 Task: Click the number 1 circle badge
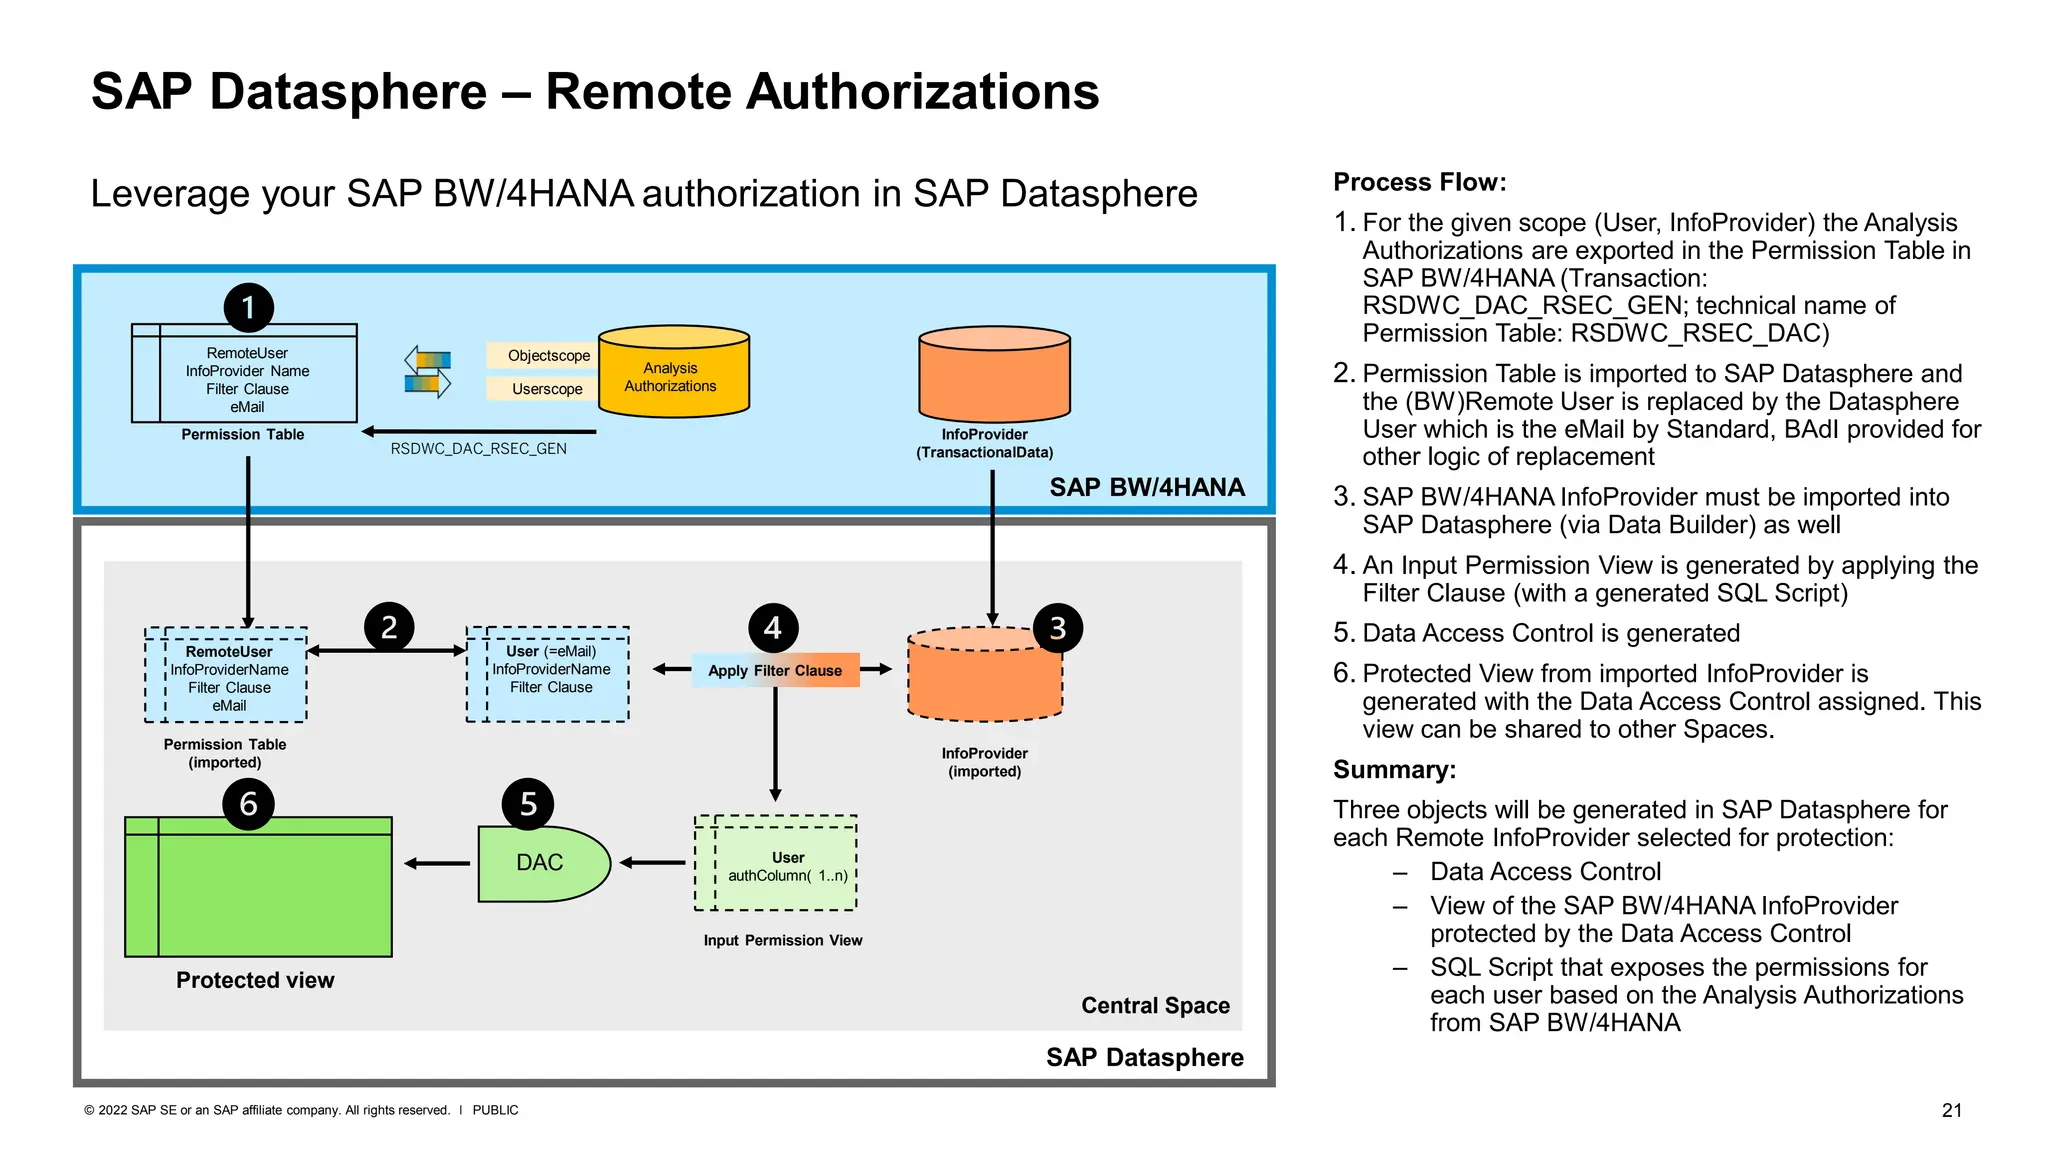pyautogui.click(x=249, y=308)
